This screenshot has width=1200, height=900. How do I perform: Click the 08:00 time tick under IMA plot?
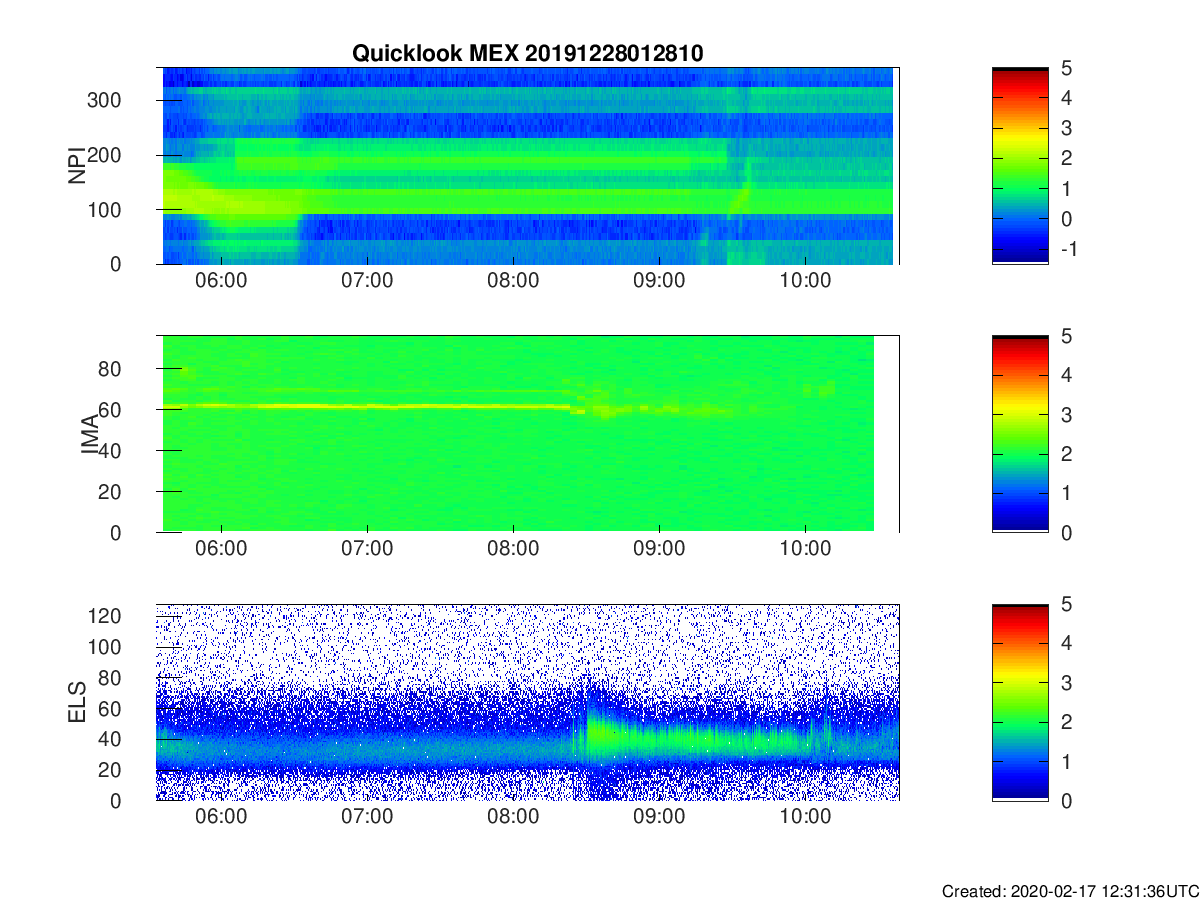[513, 548]
